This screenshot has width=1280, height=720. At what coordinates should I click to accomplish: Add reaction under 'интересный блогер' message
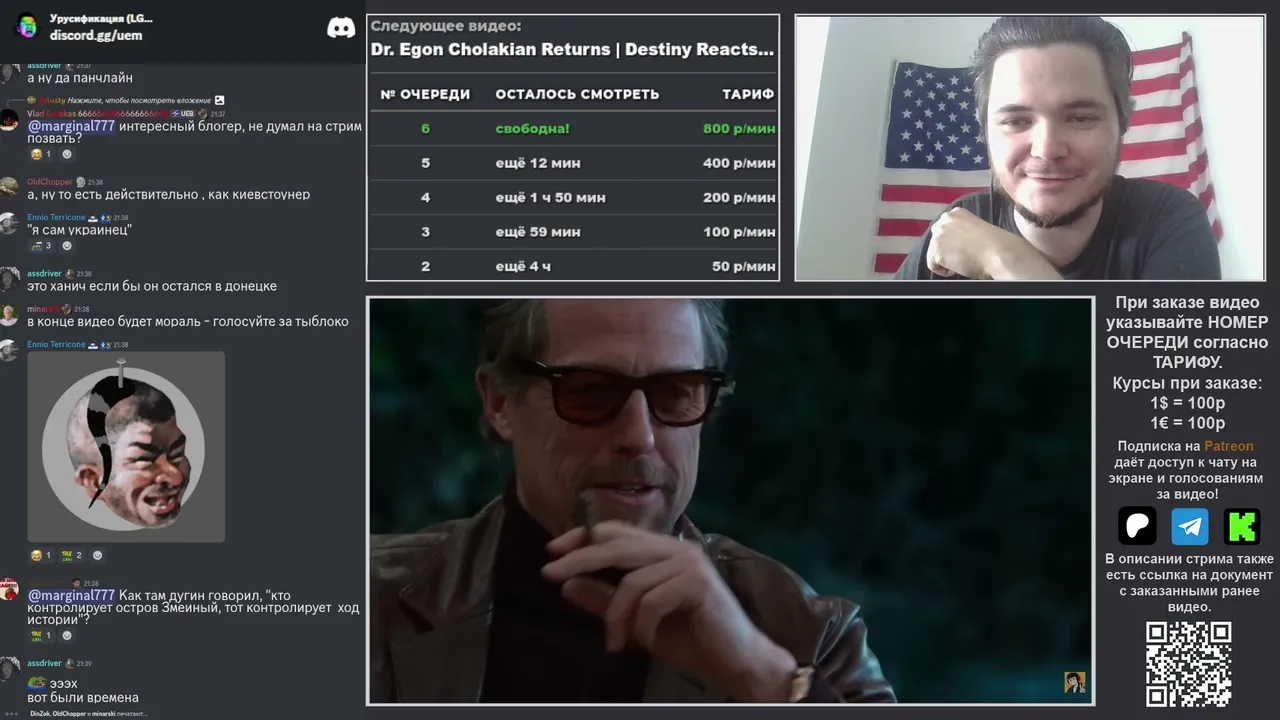(x=67, y=154)
